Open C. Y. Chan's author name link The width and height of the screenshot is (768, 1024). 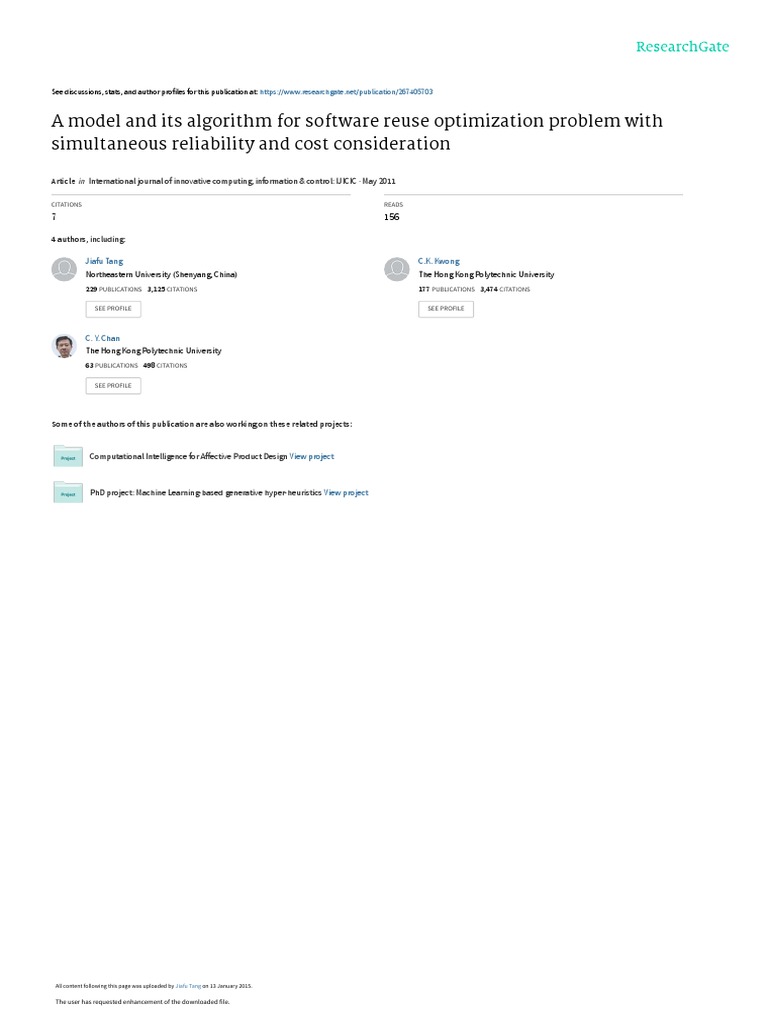pyautogui.click(x=103, y=338)
